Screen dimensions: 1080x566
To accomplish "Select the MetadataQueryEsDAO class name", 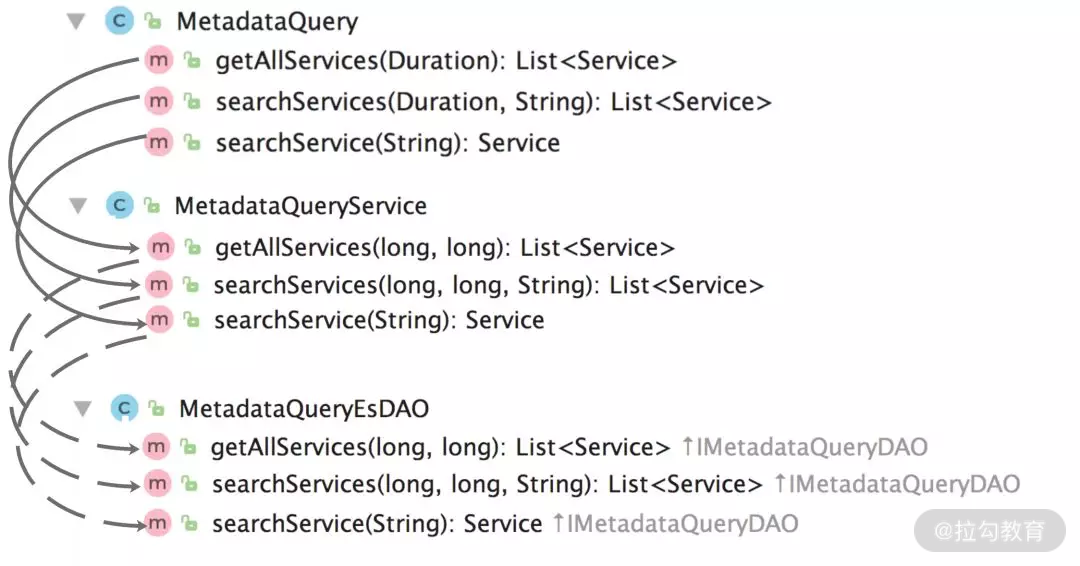I will tap(303, 408).
